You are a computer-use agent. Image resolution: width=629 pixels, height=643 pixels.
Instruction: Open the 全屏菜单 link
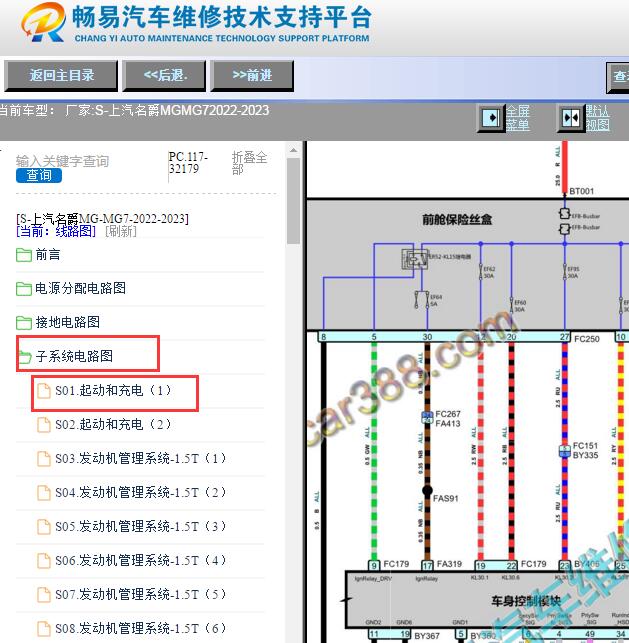(517, 118)
